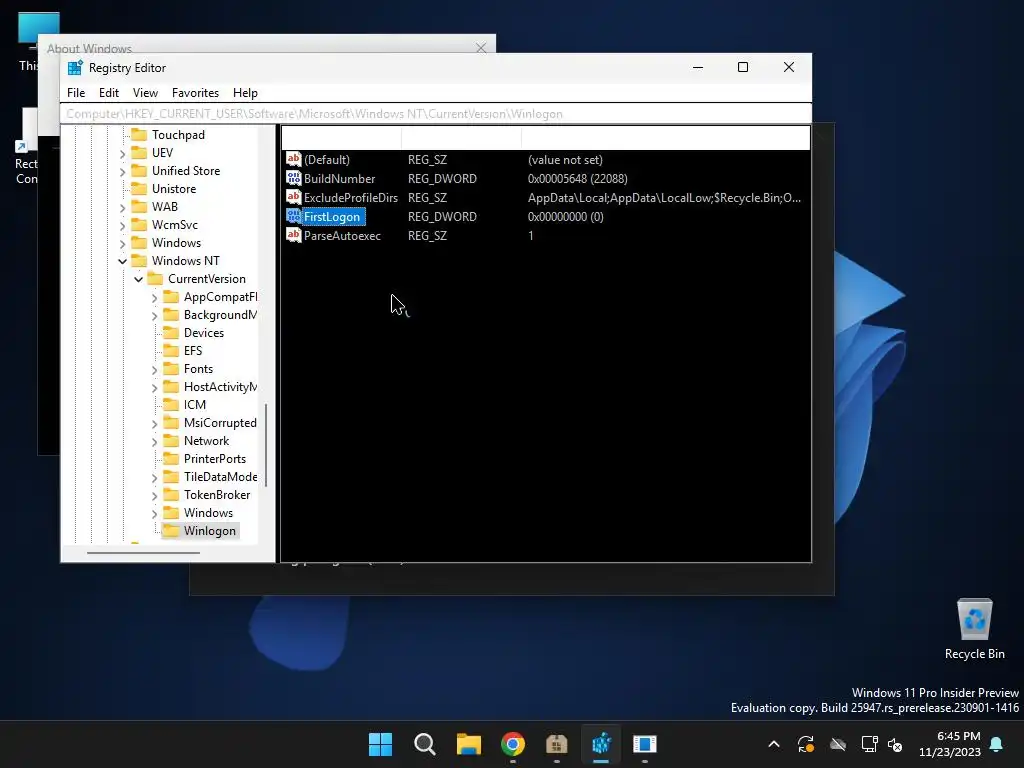Open the Help menu

coord(245,93)
